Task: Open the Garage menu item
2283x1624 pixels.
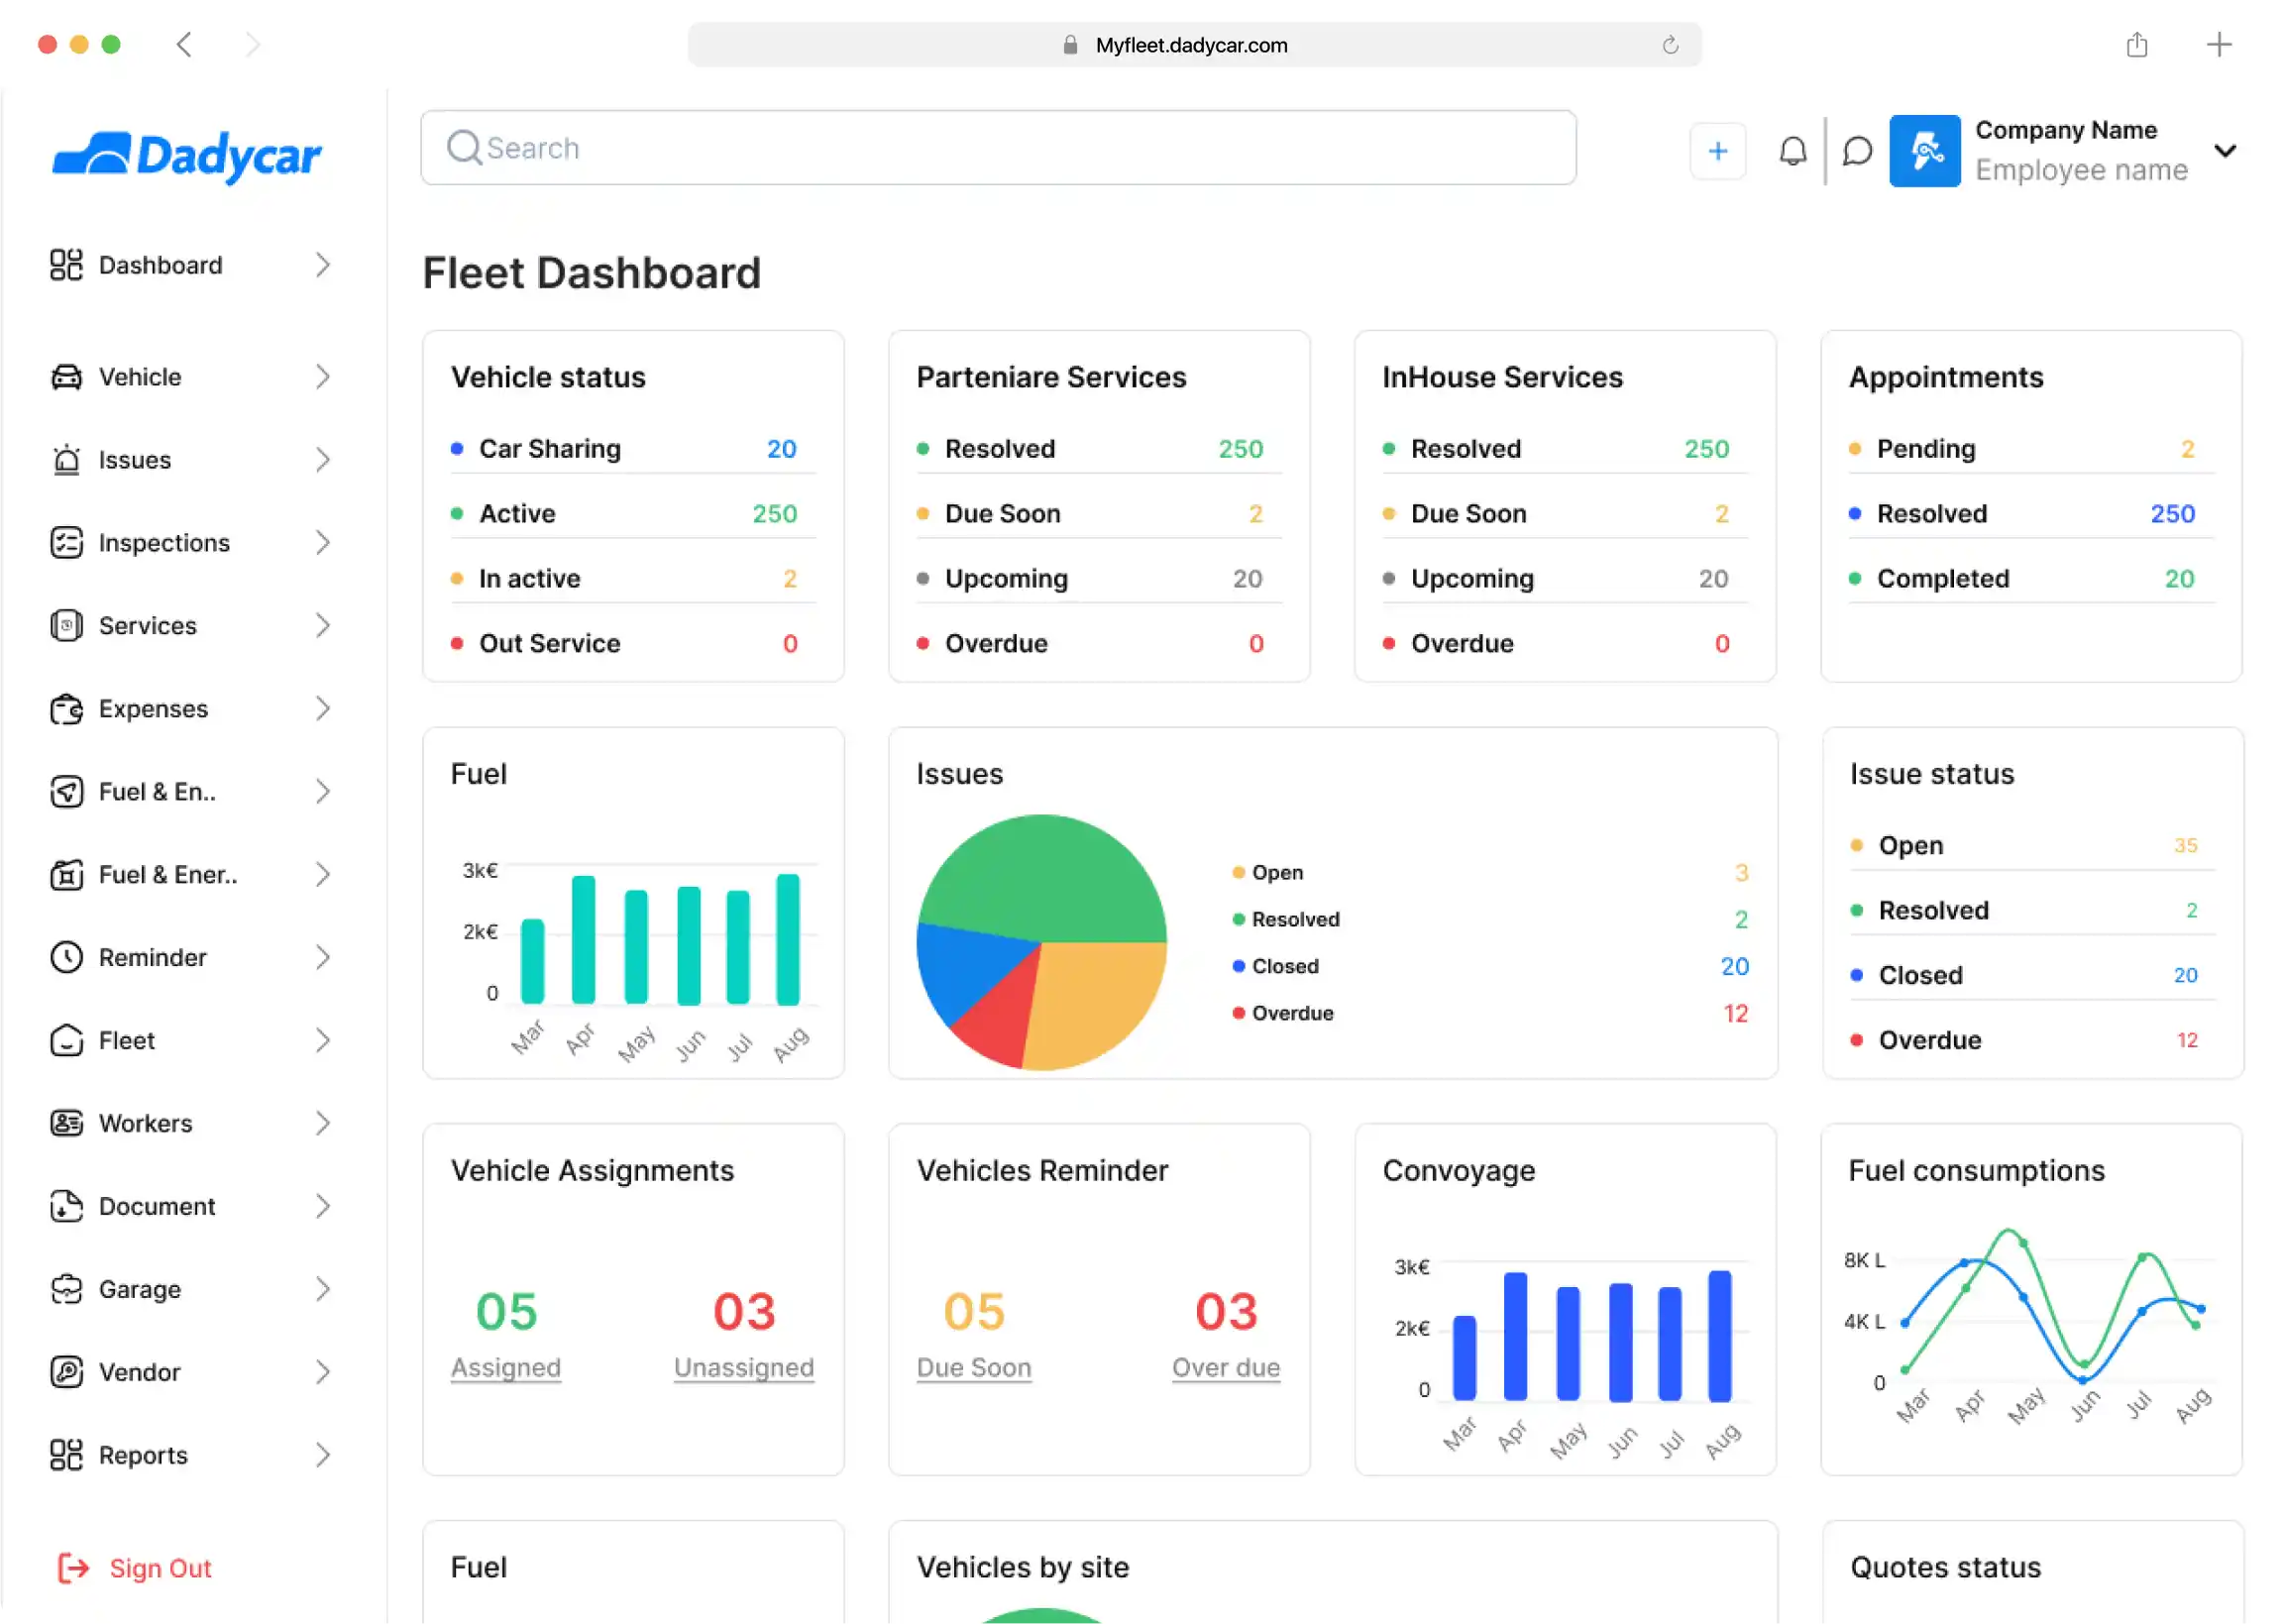Action: [139, 1288]
